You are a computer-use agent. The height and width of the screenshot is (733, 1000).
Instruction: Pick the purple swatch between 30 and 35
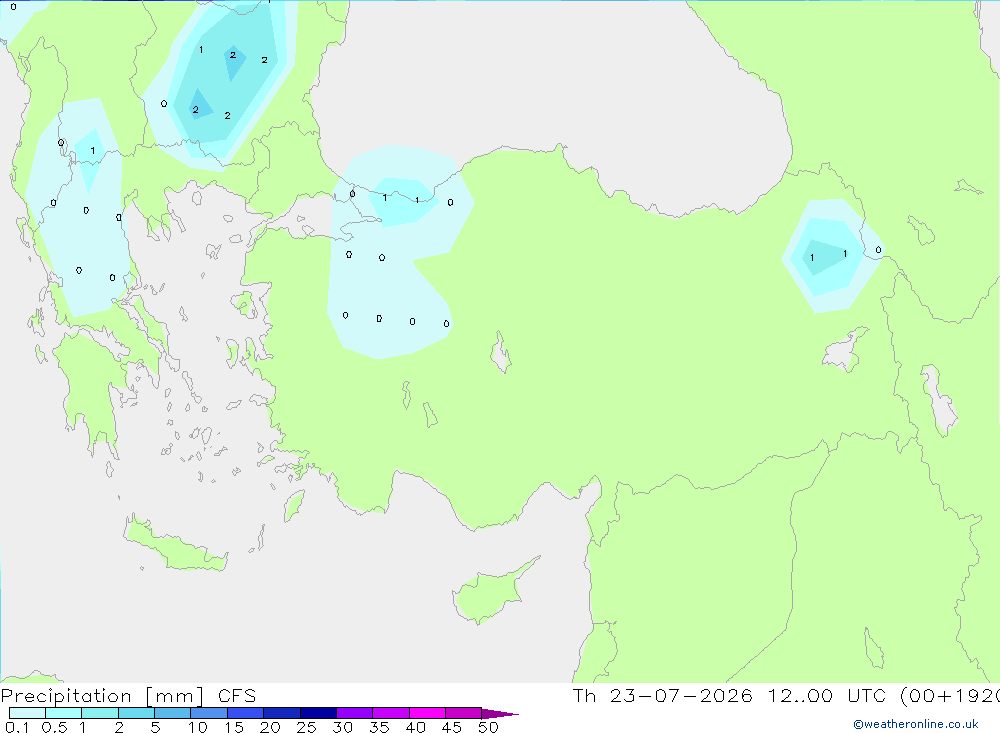[354, 713]
